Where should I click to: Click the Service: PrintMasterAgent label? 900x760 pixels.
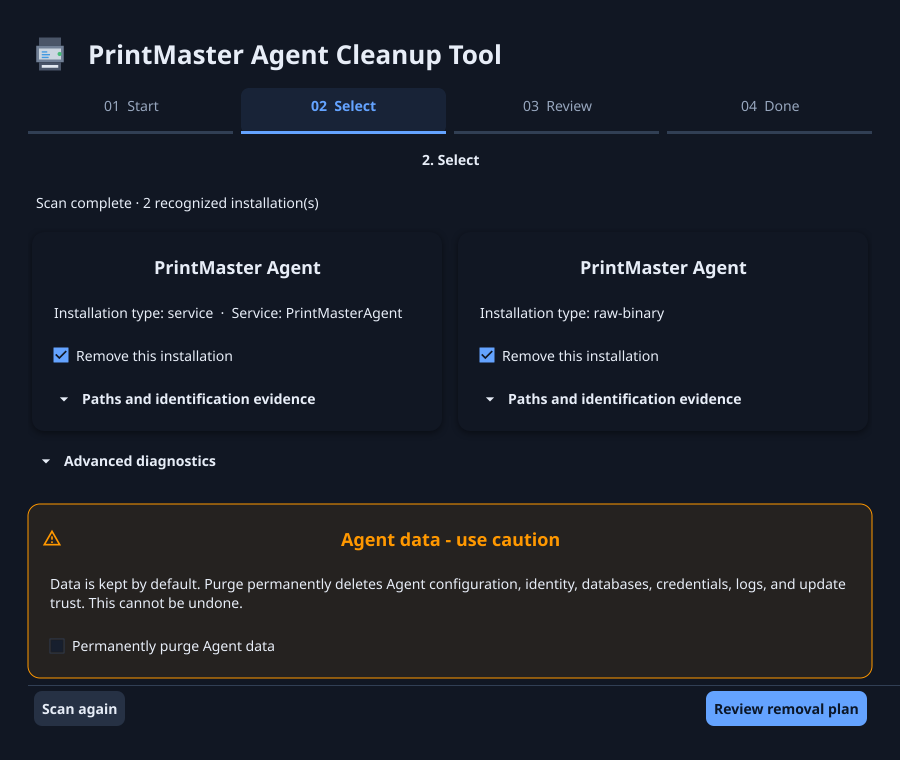tap(317, 313)
